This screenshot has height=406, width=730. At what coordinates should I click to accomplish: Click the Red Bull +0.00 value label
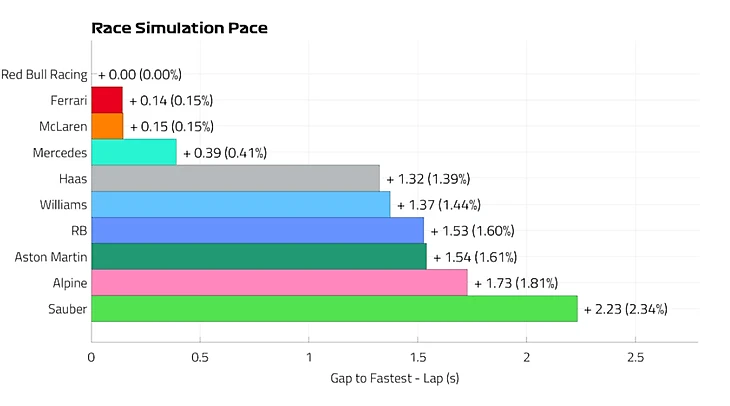click(x=140, y=74)
